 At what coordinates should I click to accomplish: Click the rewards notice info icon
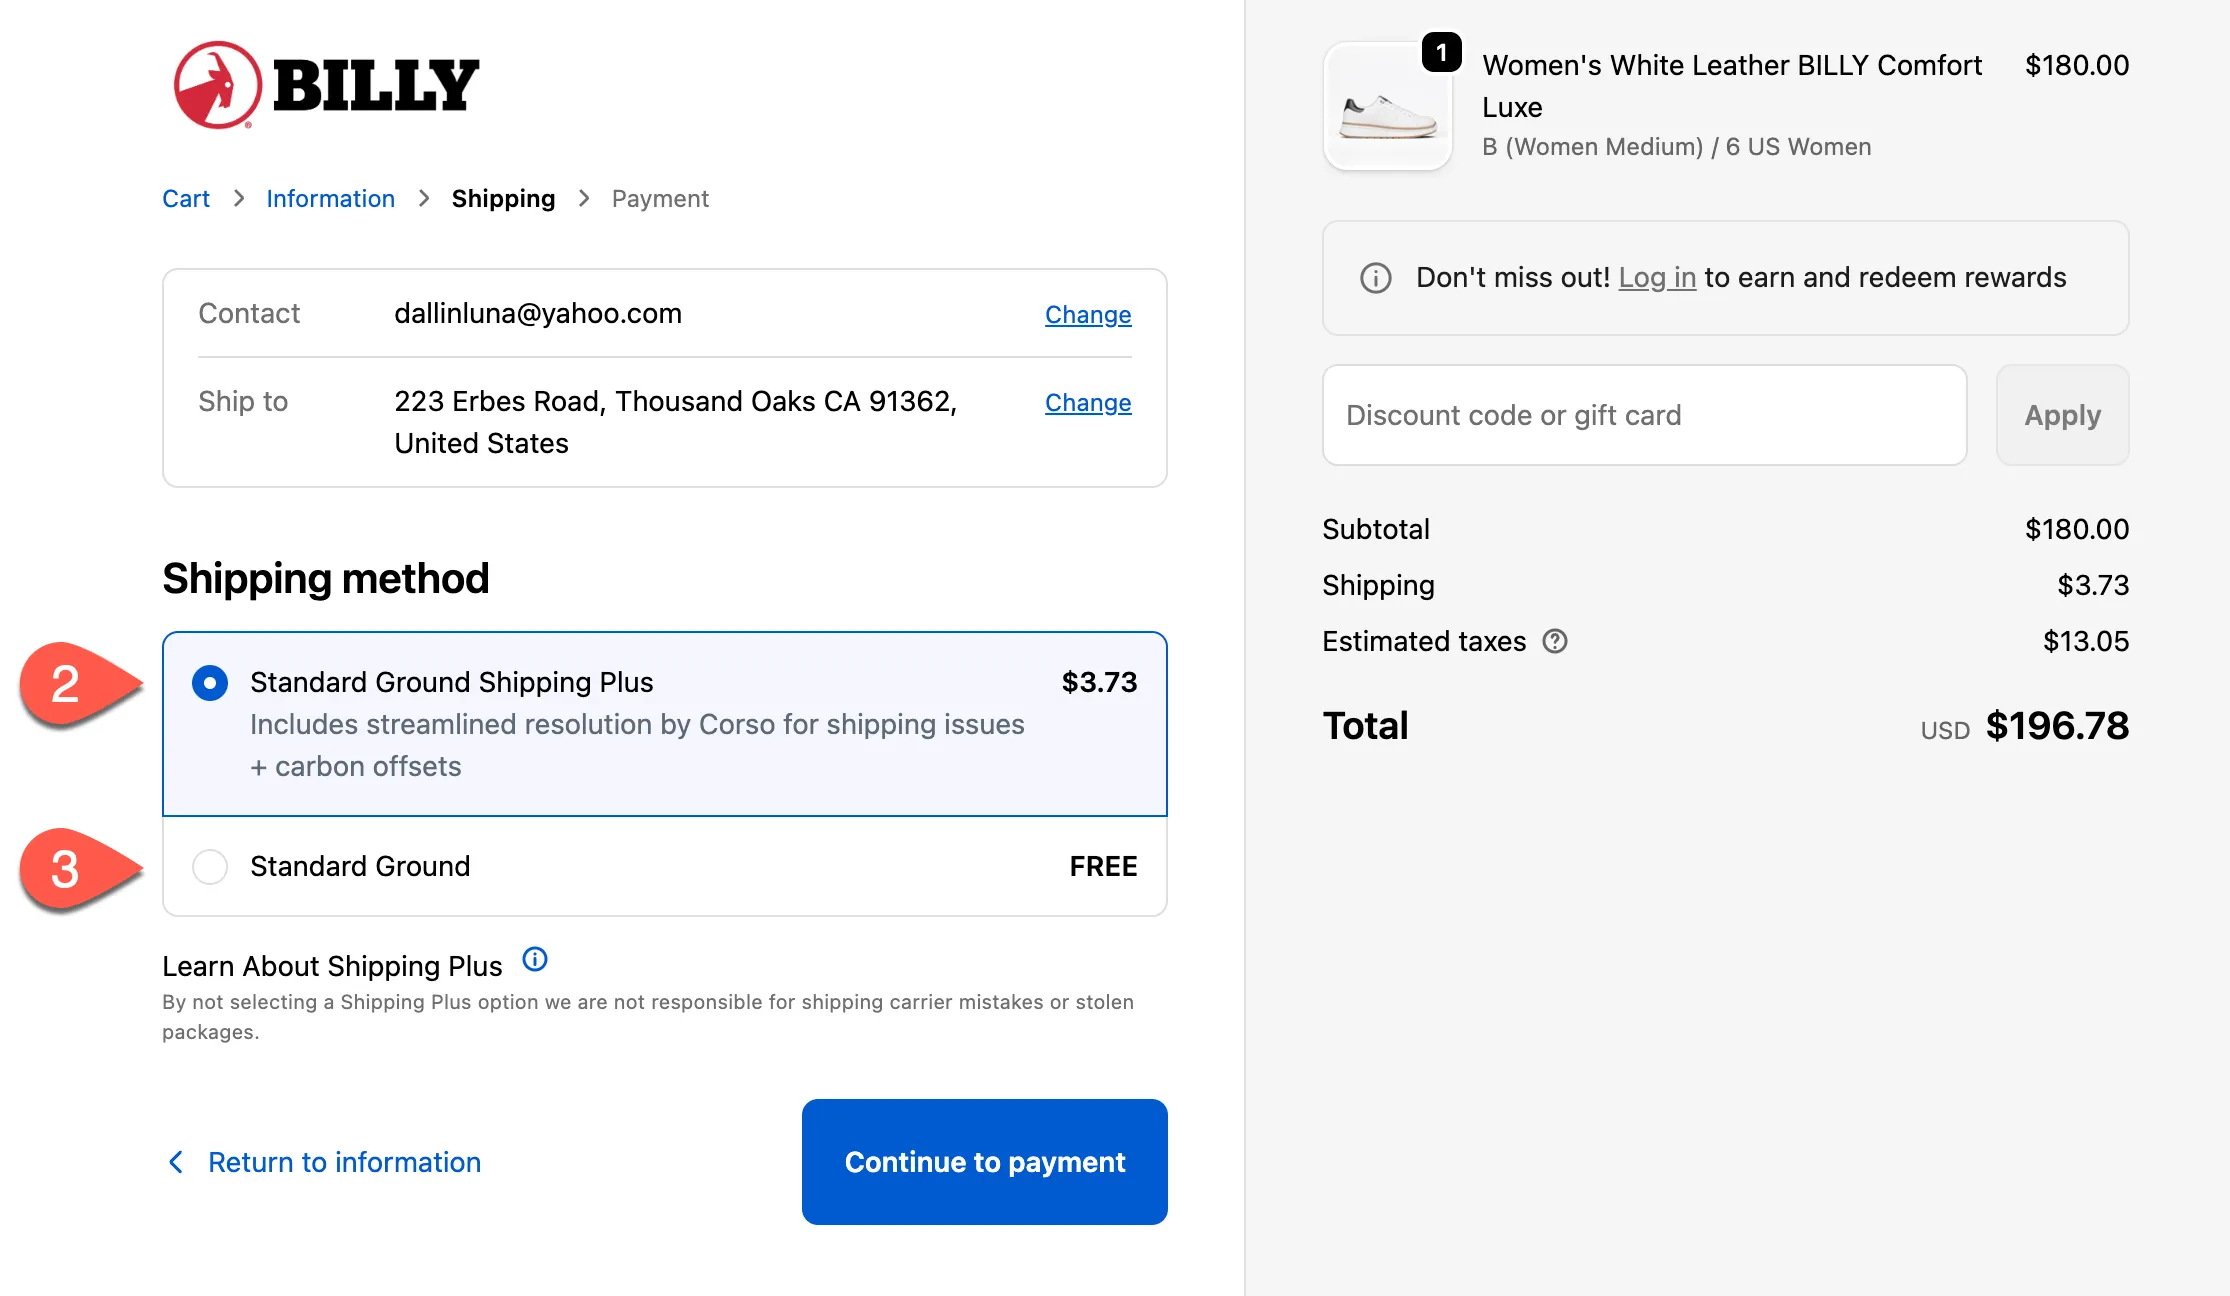pos(1376,278)
